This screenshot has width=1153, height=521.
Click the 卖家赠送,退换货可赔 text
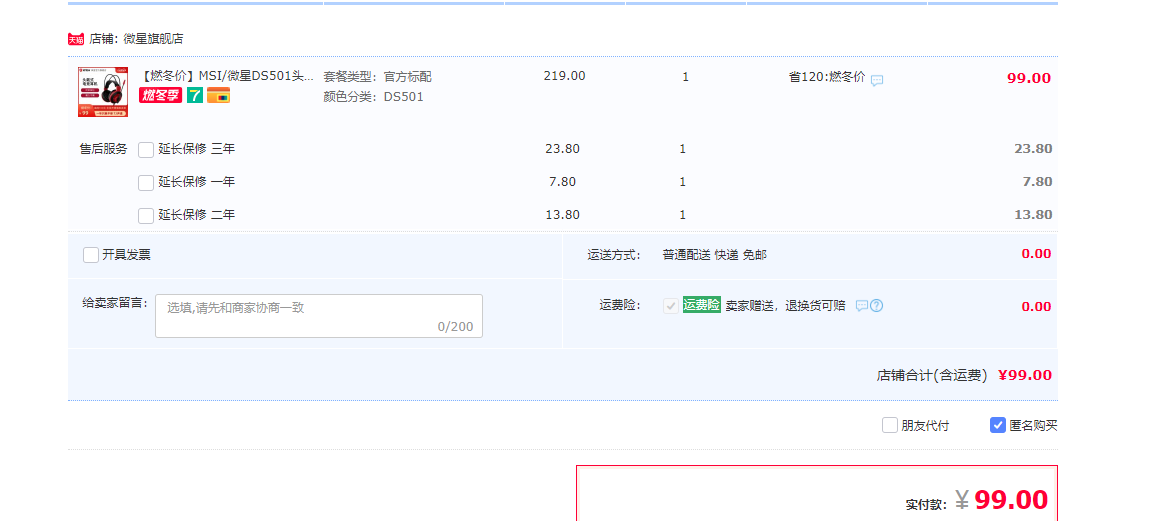(x=786, y=306)
